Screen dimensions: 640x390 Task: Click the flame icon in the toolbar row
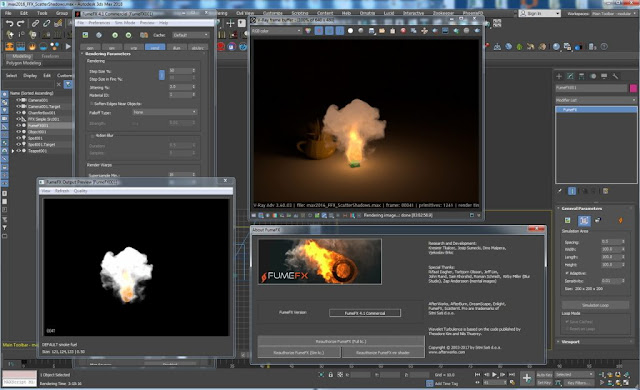(32, 47)
